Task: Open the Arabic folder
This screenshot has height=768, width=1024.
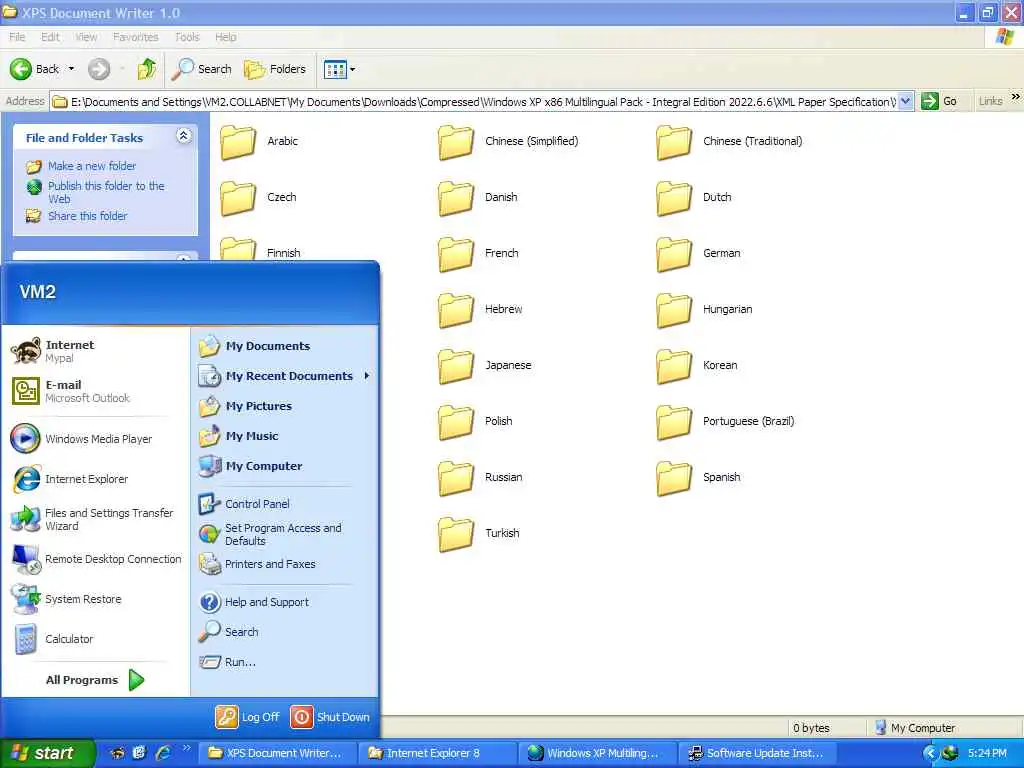Action: [x=259, y=142]
